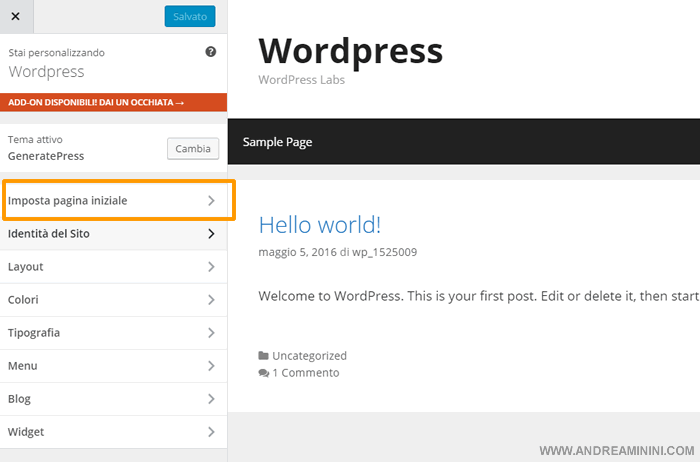This screenshot has height=462, width=700.
Task: Open the Tipografia section
Action: tap(113, 333)
